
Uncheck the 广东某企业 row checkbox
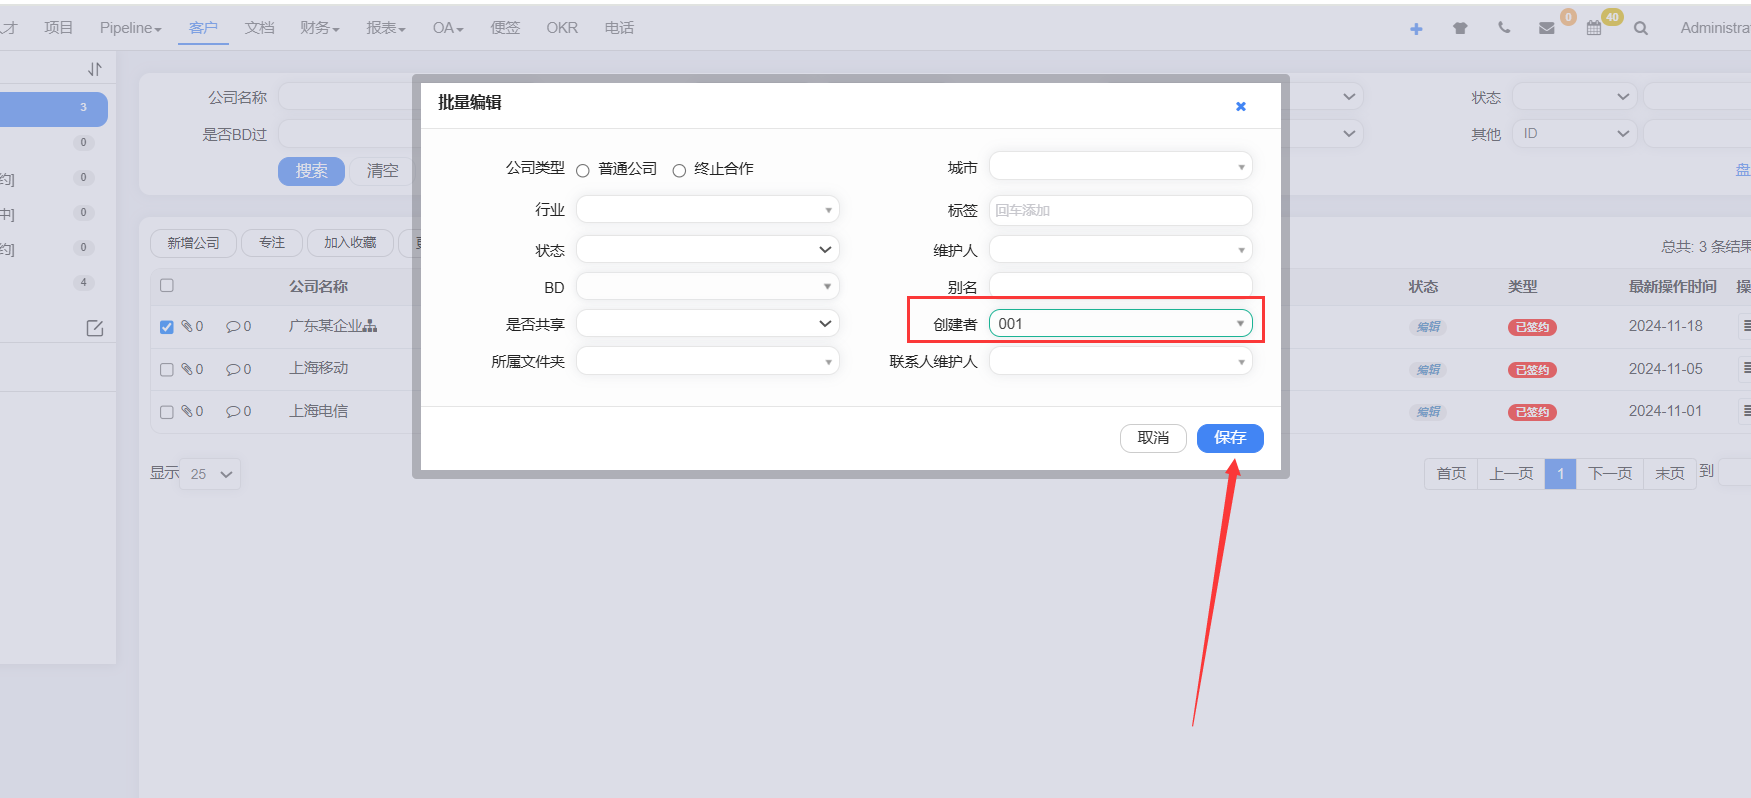pyautogui.click(x=167, y=327)
